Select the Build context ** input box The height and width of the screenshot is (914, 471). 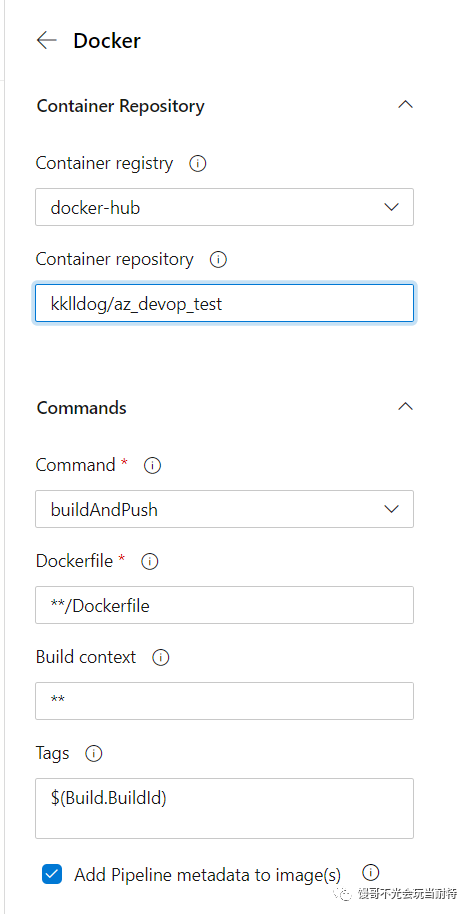(x=224, y=701)
